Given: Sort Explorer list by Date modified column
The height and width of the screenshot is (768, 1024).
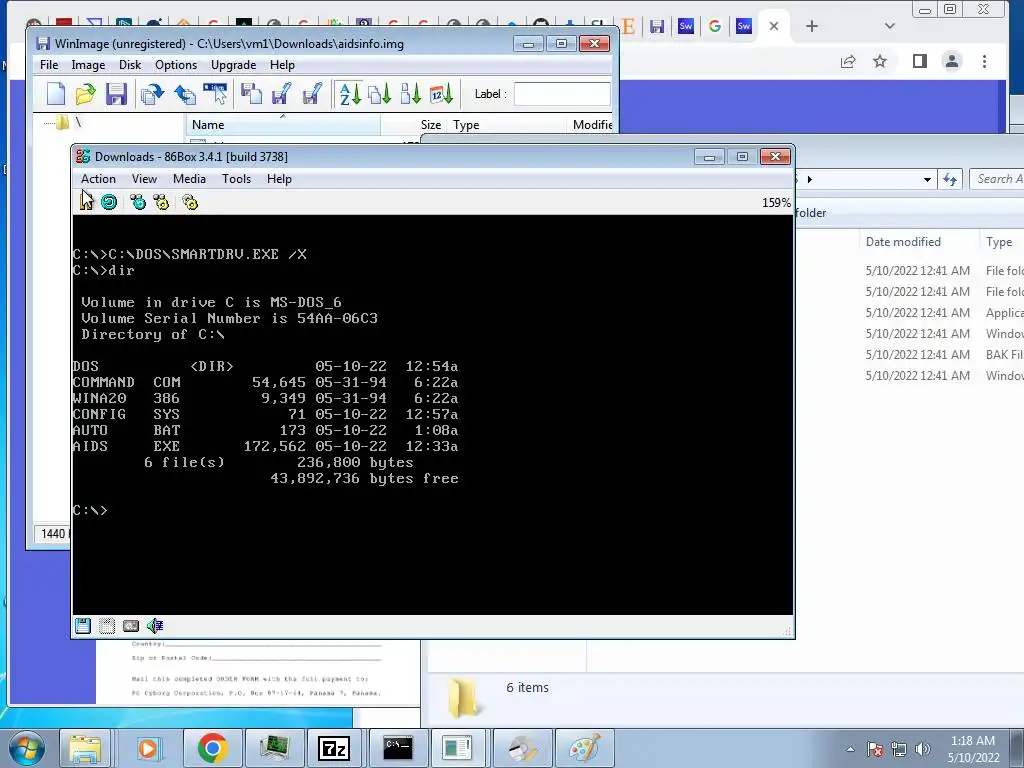Looking at the screenshot, I should [x=920, y=242].
